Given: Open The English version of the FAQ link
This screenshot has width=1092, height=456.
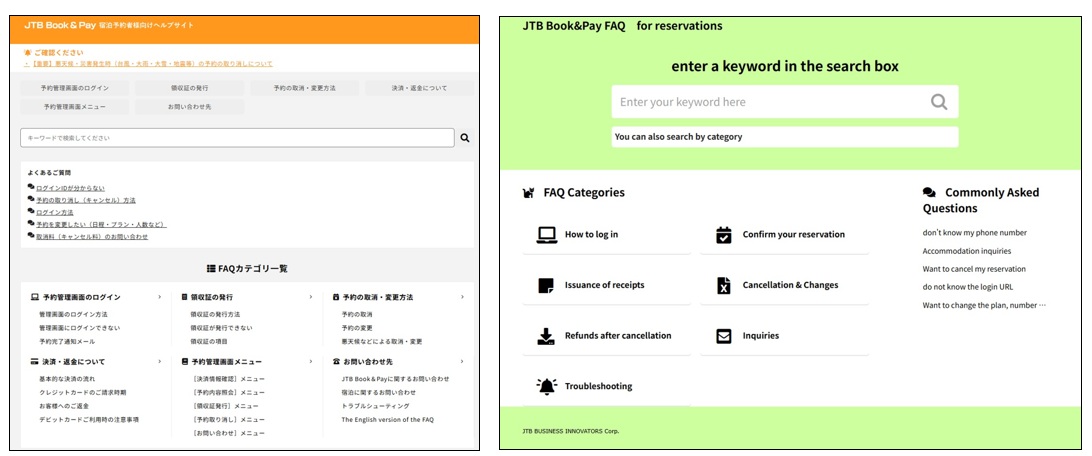Looking at the screenshot, I should pyautogui.click(x=387, y=420).
